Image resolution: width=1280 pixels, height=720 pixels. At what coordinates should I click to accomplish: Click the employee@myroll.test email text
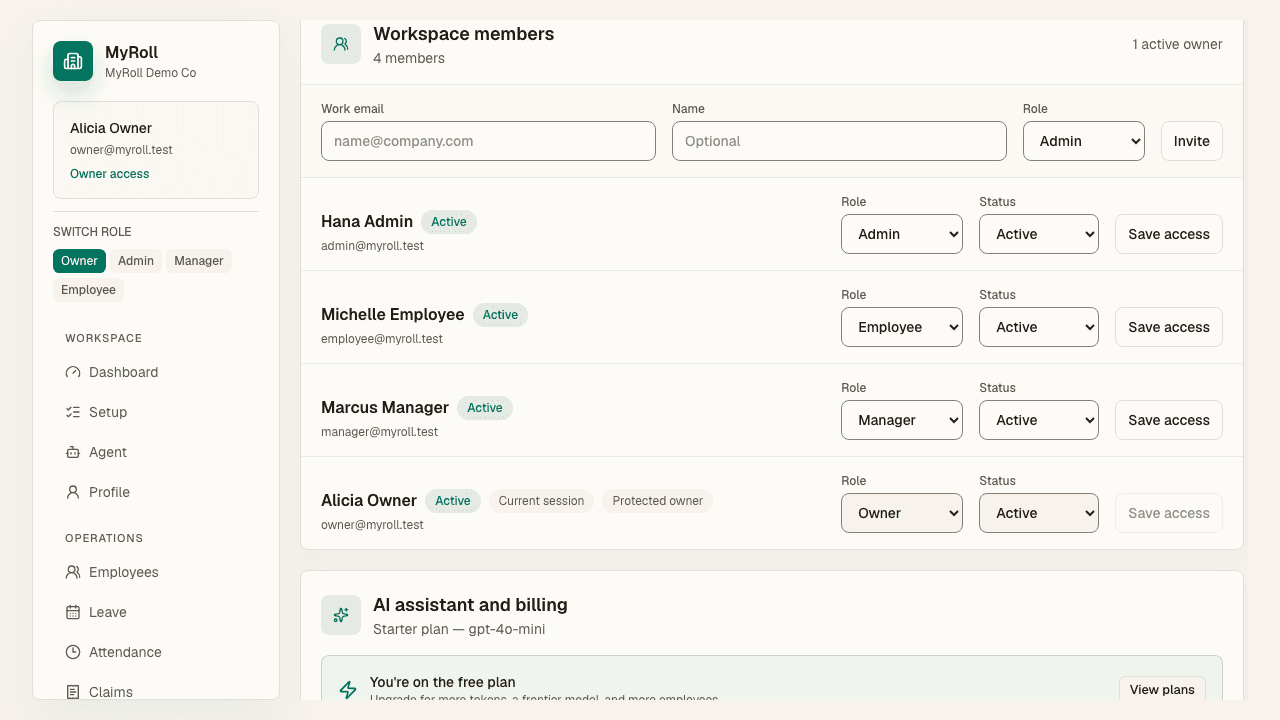[x=382, y=339]
